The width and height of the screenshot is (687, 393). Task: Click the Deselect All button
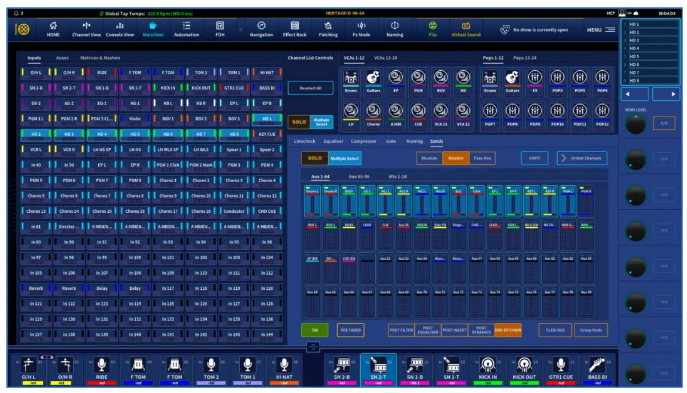[x=310, y=88]
